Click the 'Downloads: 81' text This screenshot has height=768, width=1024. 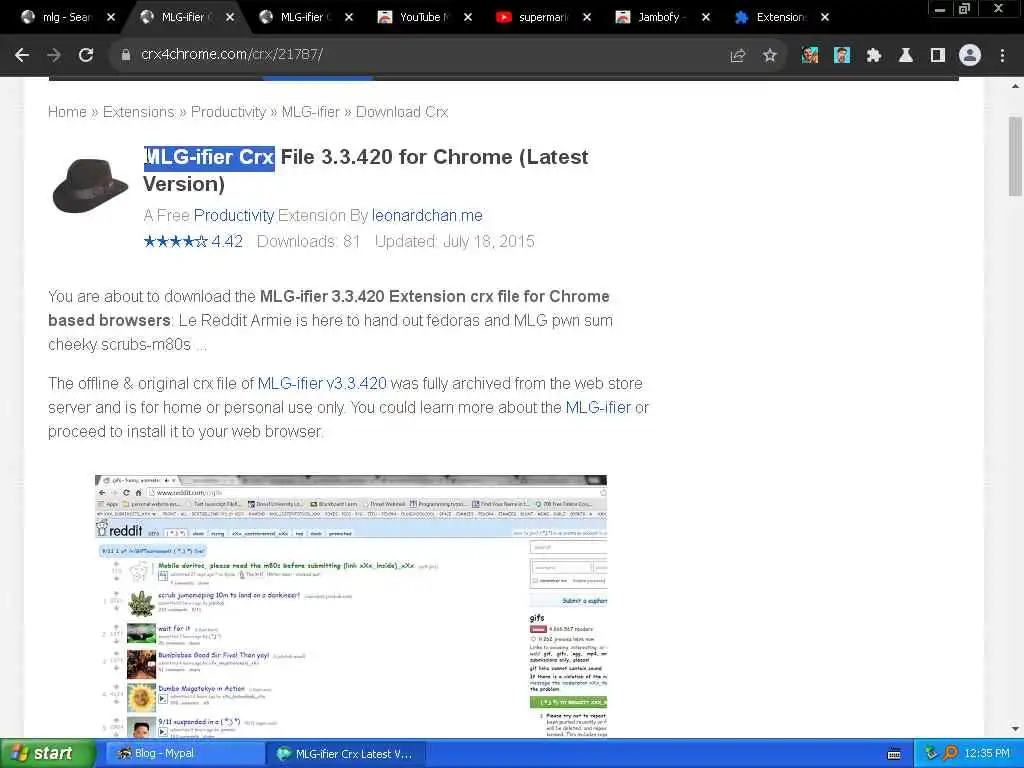point(308,242)
